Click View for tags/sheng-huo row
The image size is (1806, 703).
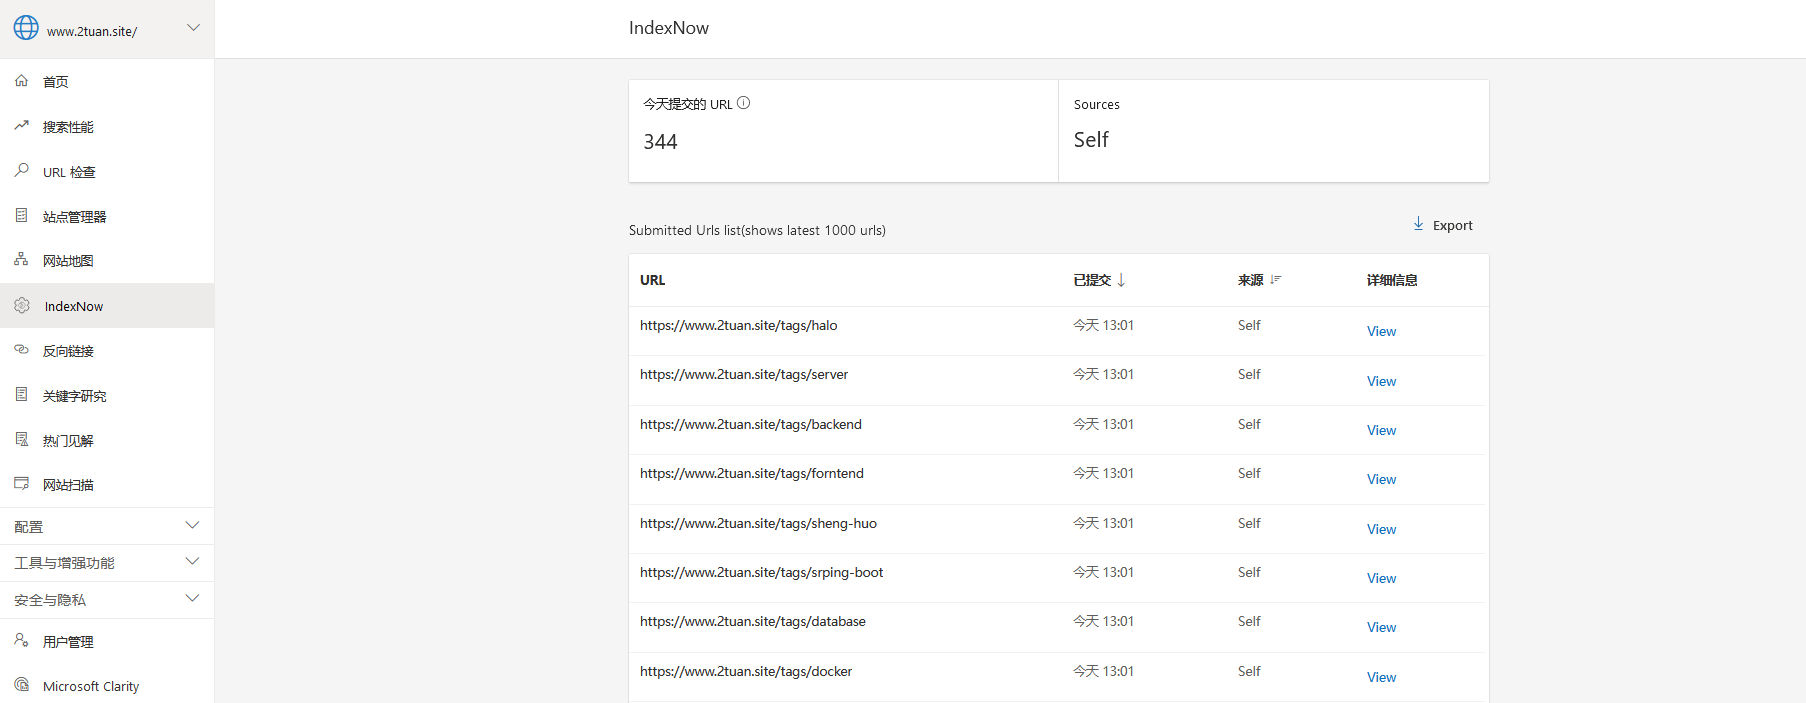pos(1381,529)
